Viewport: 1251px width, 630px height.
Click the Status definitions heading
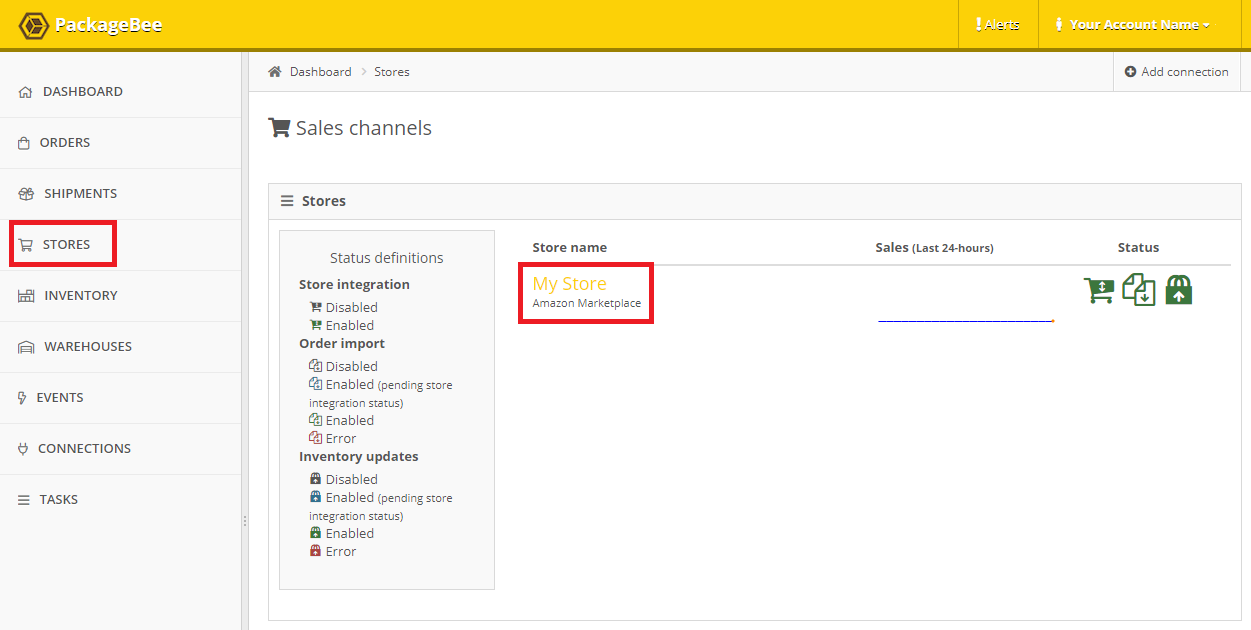point(387,258)
